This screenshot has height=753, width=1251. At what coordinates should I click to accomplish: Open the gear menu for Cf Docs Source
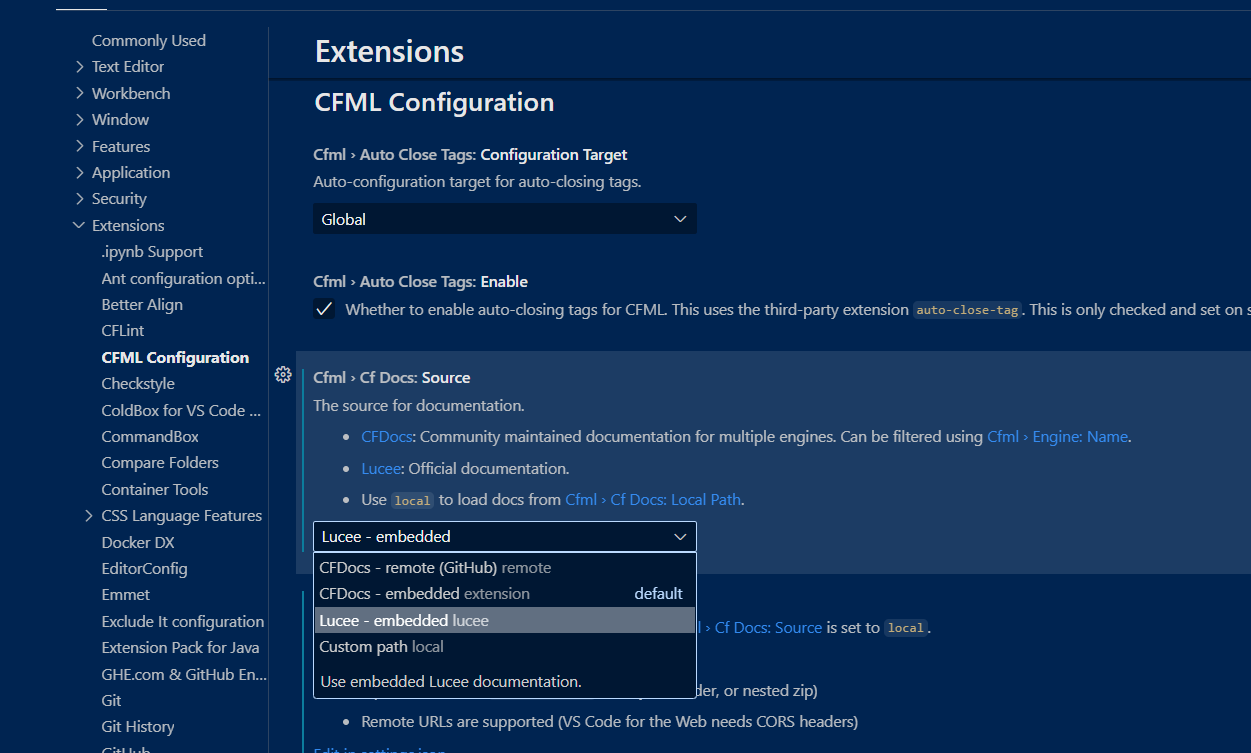283,375
